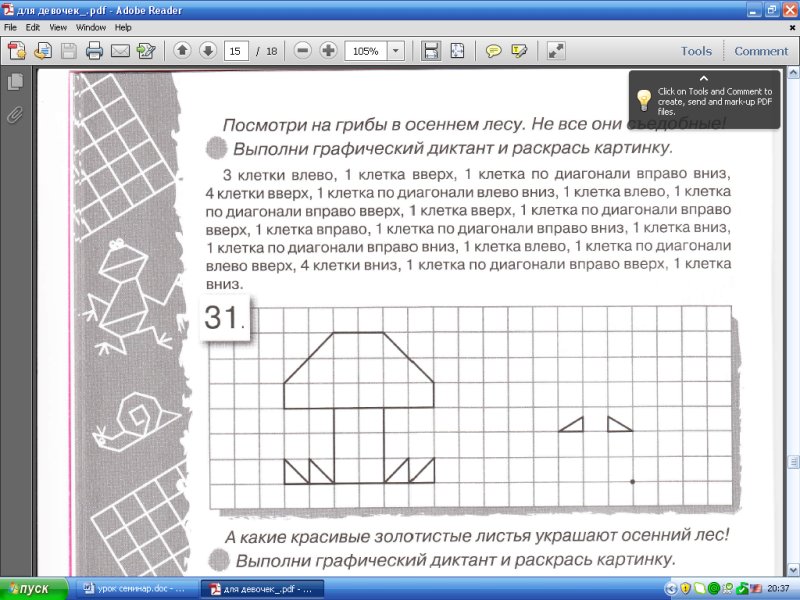This screenshot has width=800, height=600.
Task: Go to previous page with up arrow
Action: tap(184, 51)
